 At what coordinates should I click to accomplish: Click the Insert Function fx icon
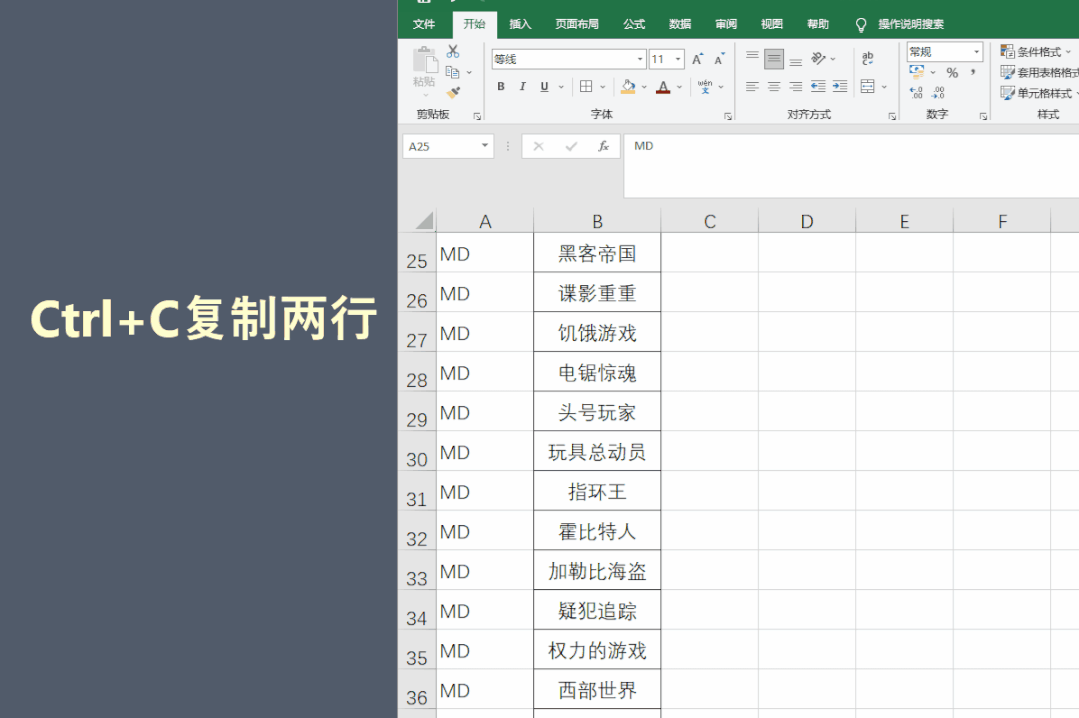[x=603, y=146]
